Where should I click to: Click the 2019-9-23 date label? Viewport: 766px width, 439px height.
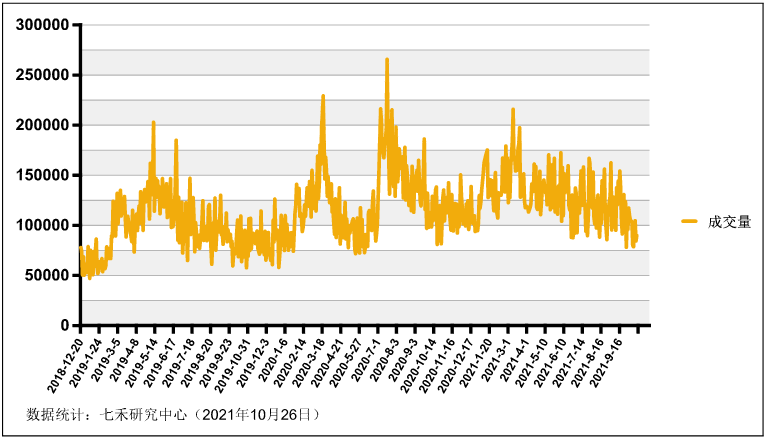216,362
